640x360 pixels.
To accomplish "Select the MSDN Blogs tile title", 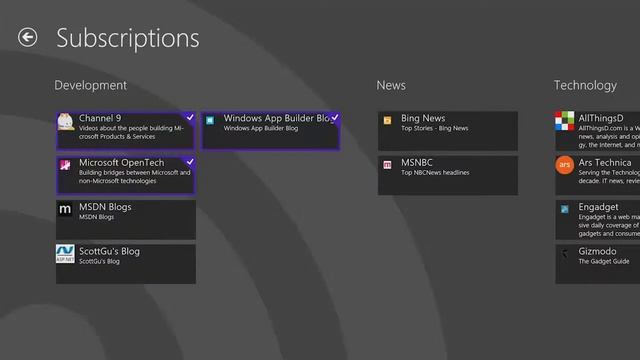I will (105, 207).
